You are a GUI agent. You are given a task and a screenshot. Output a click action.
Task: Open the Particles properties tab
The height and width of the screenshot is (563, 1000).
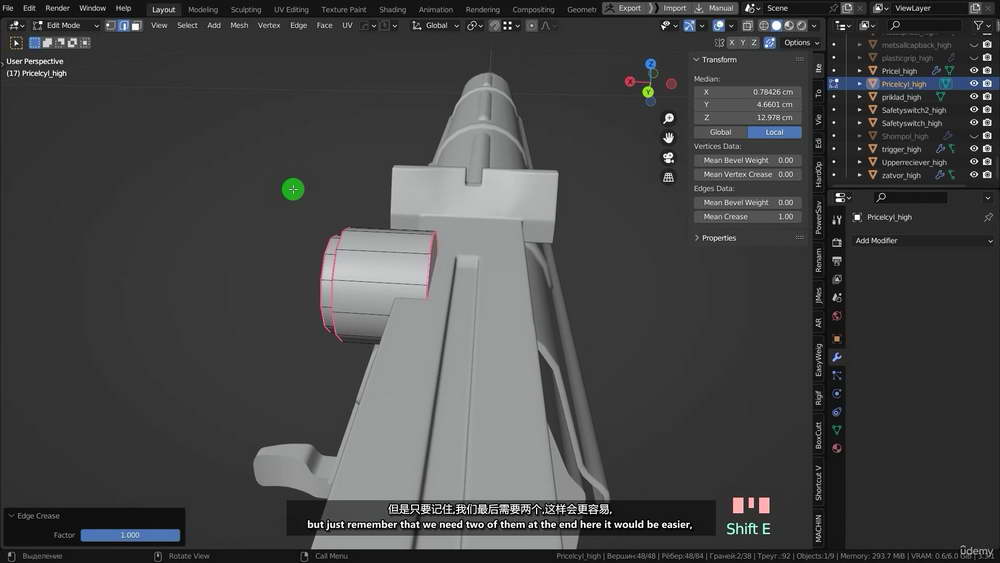(837, 376)
